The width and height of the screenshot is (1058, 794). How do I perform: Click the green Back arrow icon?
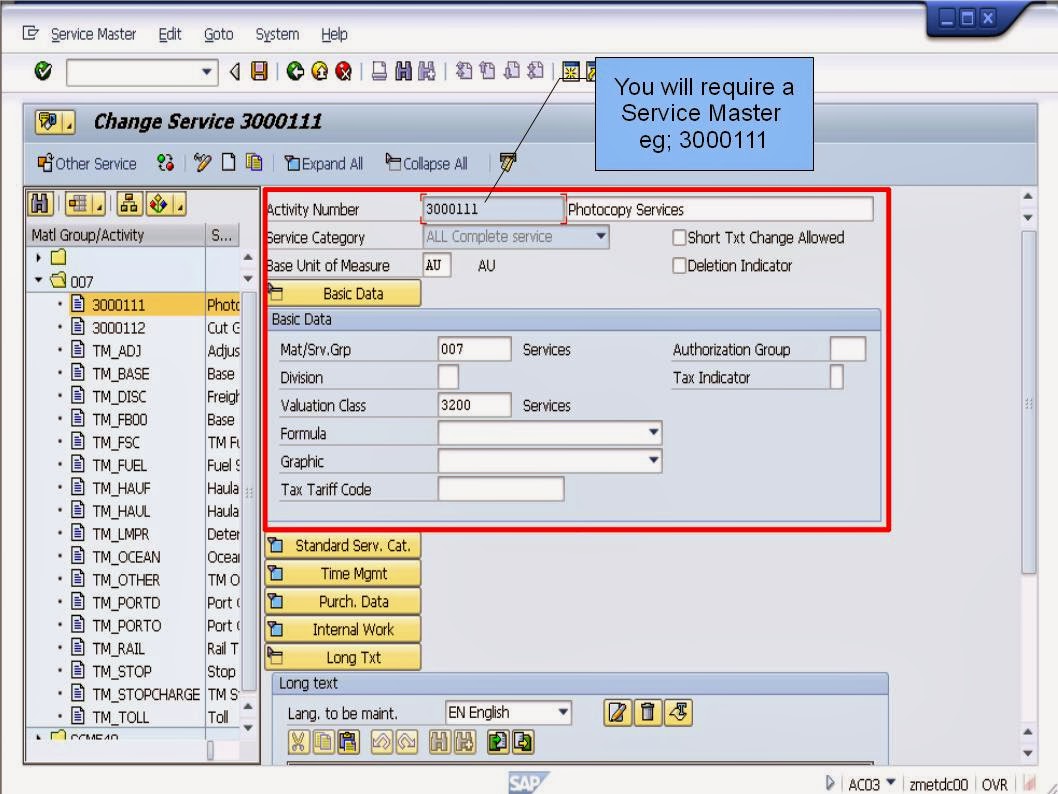(x=295, y=71)
